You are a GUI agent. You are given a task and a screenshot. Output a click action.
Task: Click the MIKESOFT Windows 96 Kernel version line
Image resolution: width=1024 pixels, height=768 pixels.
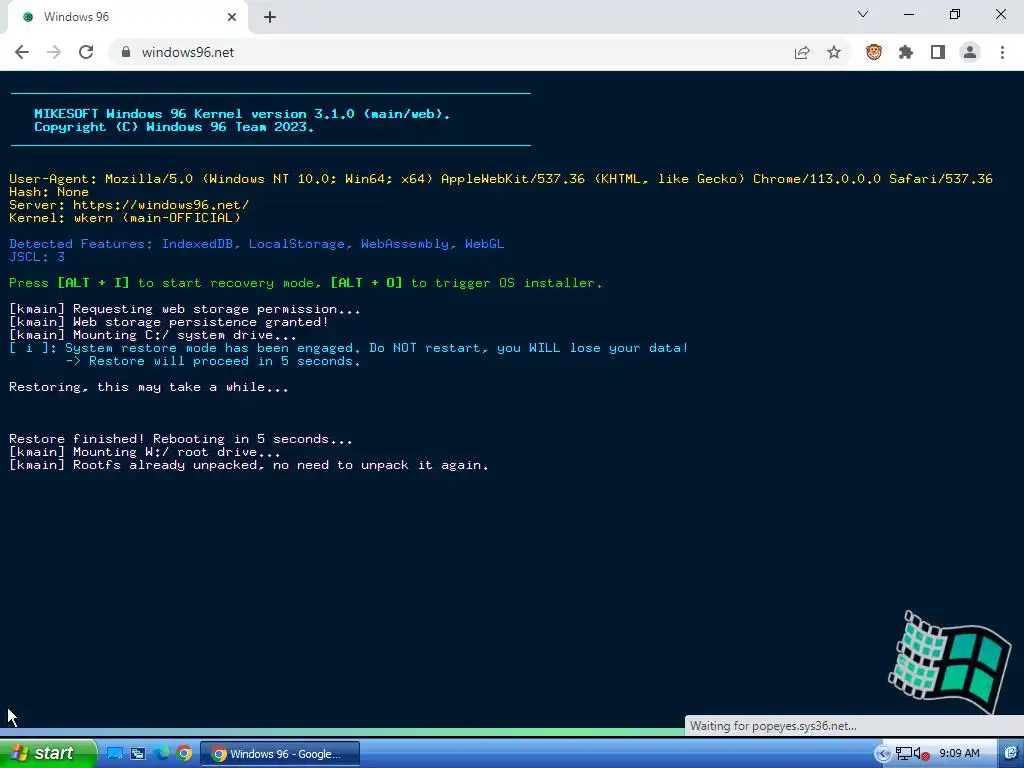[242, 114]
